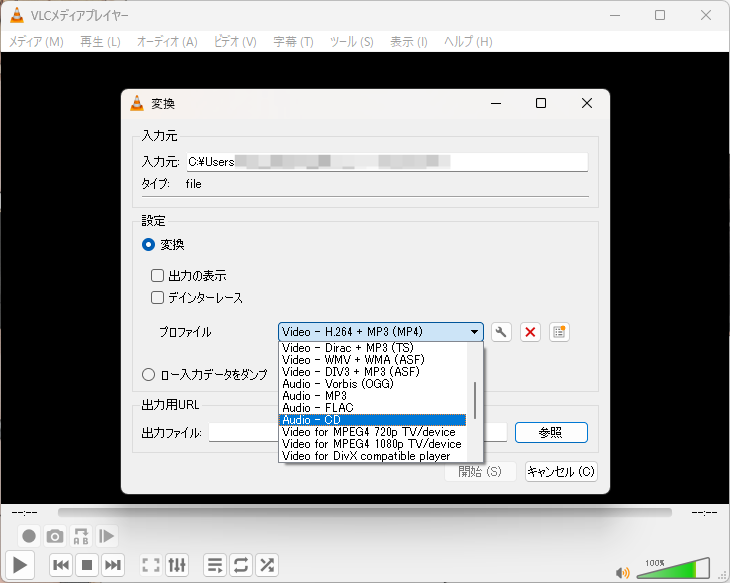Click frame-by-frame button
This screenshot has height=583, width=730.
107,536
